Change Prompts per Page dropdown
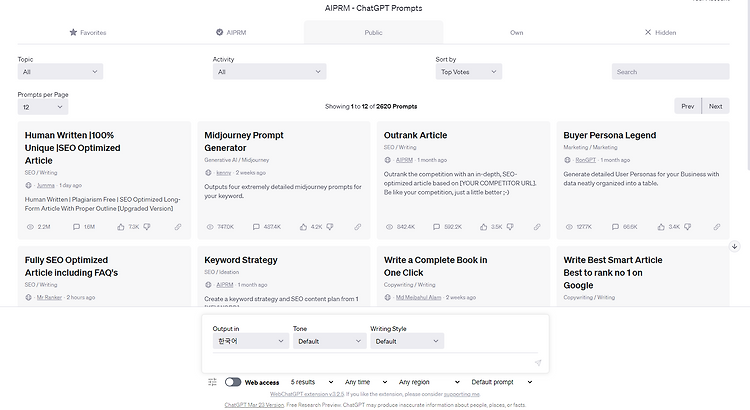Viewport: 750px width, 410px height. (x=43, y=107)
